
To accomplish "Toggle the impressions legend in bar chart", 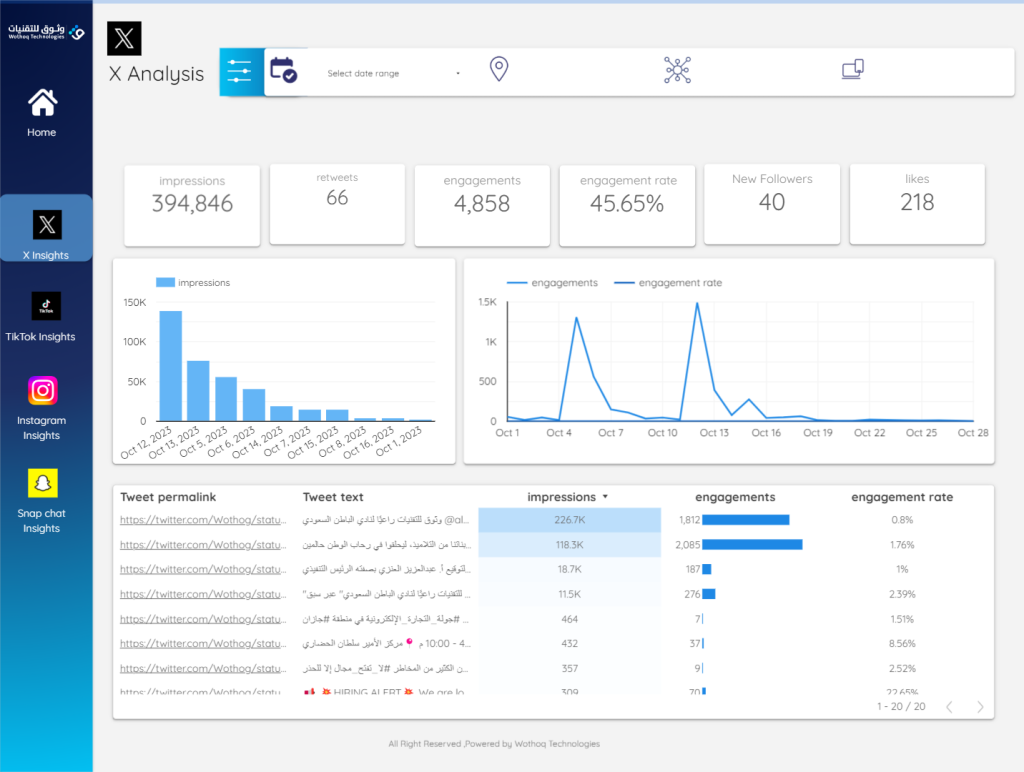I will 193,283.
